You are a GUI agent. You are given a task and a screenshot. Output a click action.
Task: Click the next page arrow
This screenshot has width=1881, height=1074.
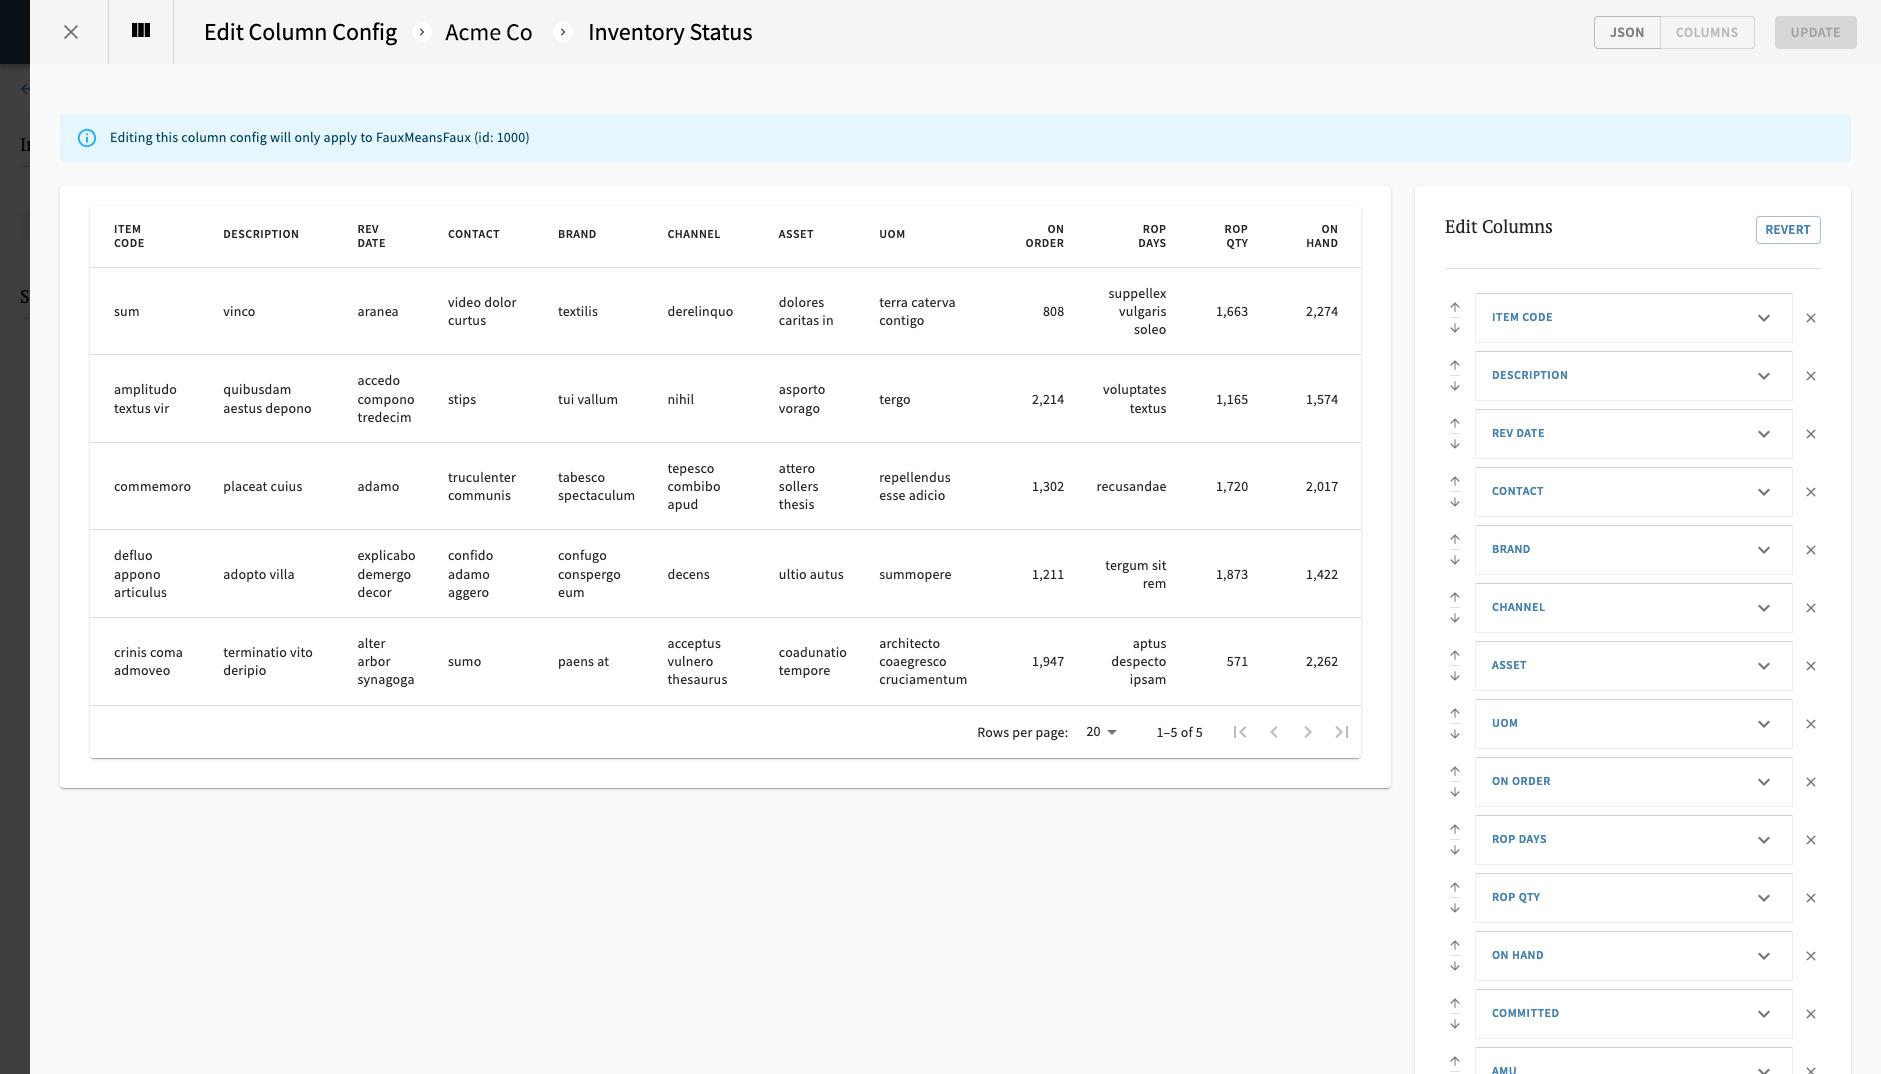pos(1308,731)
